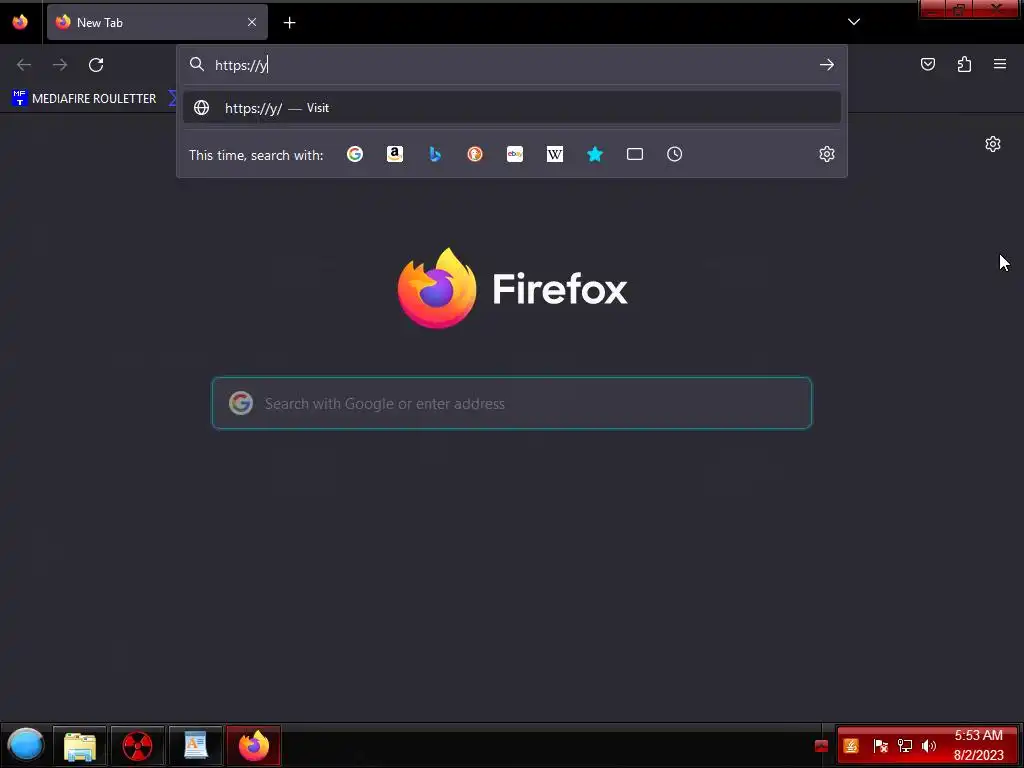Click the Search with Google page field

[x=512, y=403]
